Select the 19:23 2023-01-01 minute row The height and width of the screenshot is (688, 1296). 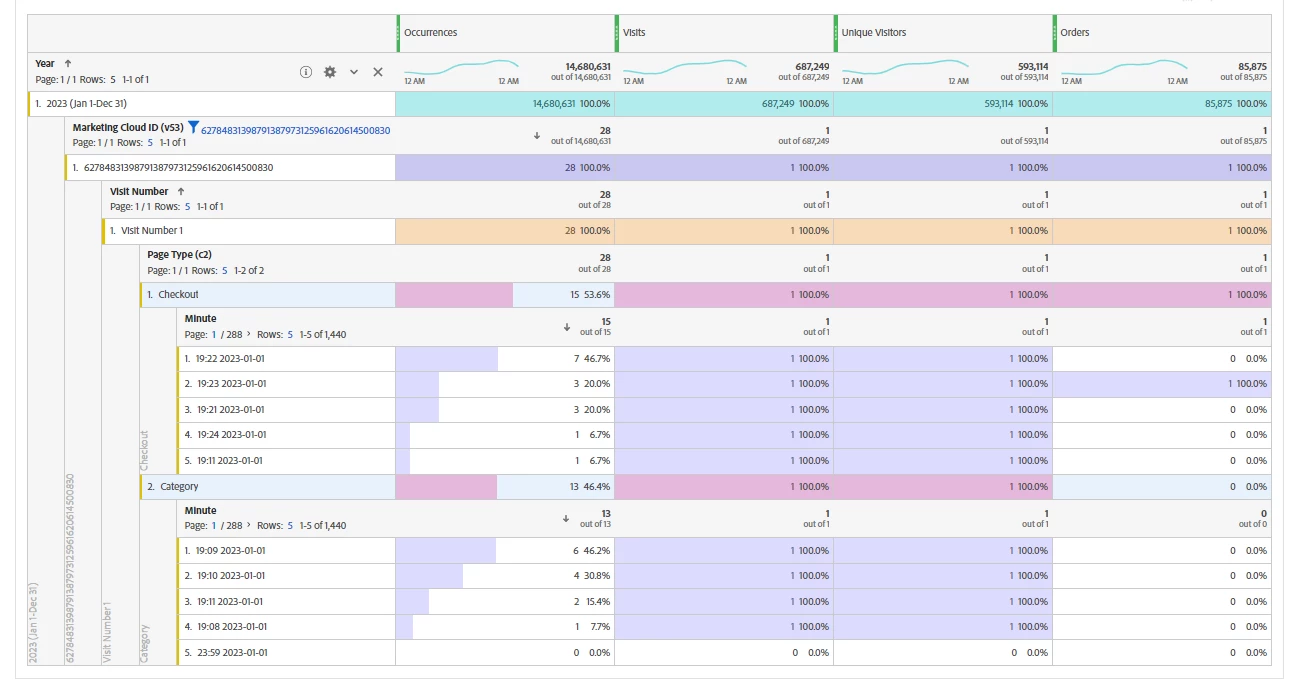286,384
